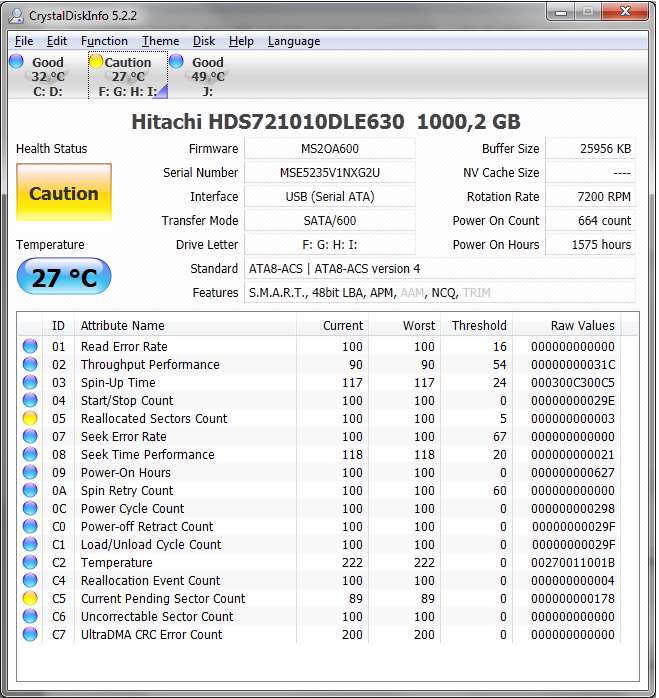Click the Worst column header
659x698 pixels.
tap(404, 325)
